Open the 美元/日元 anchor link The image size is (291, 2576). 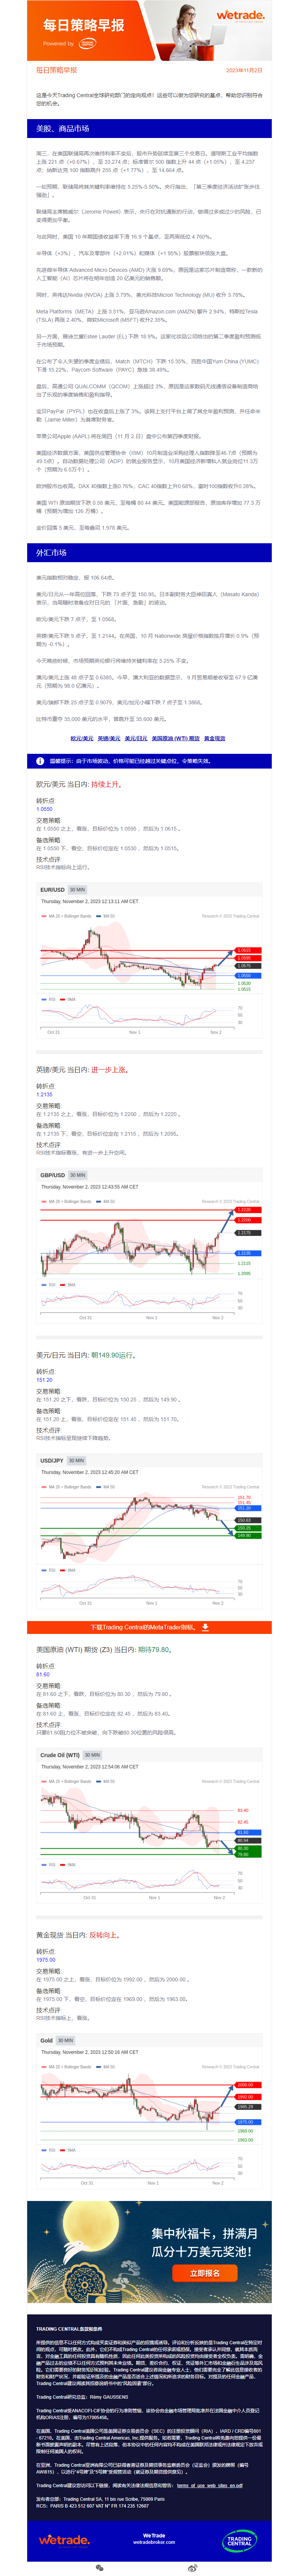[136, 738]
